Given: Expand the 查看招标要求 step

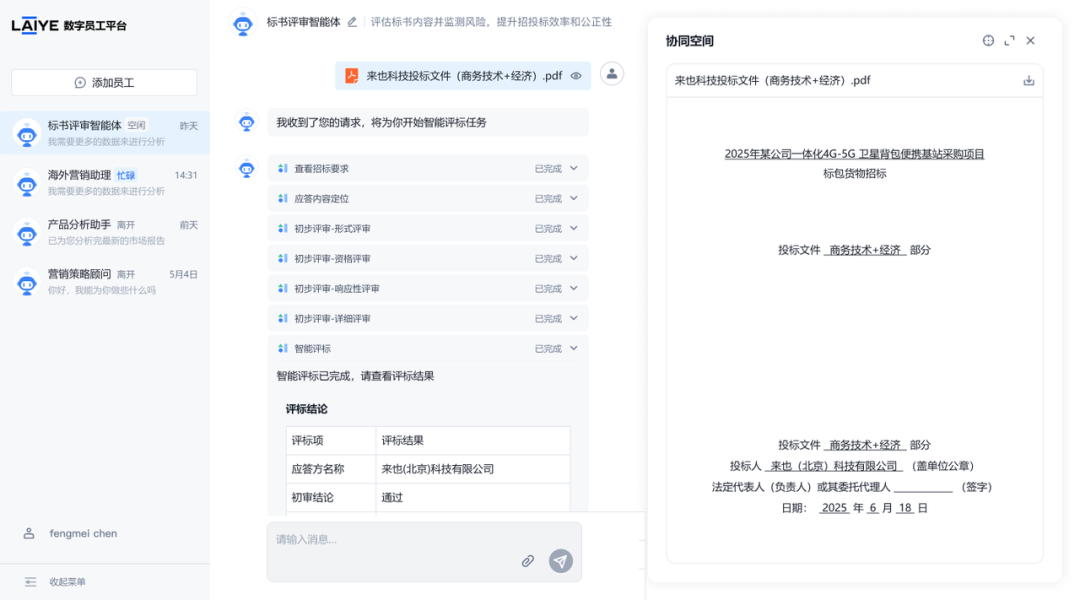Looking at the screenshot, I should [x=574, y=169].
